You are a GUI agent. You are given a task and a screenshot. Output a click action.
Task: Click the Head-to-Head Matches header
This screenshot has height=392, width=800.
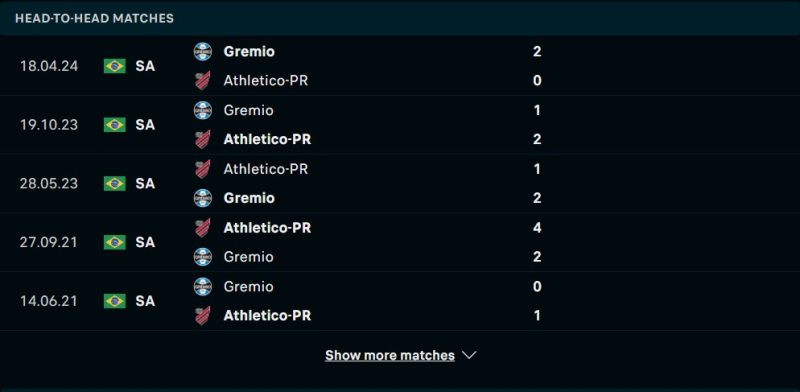point(94,18)
